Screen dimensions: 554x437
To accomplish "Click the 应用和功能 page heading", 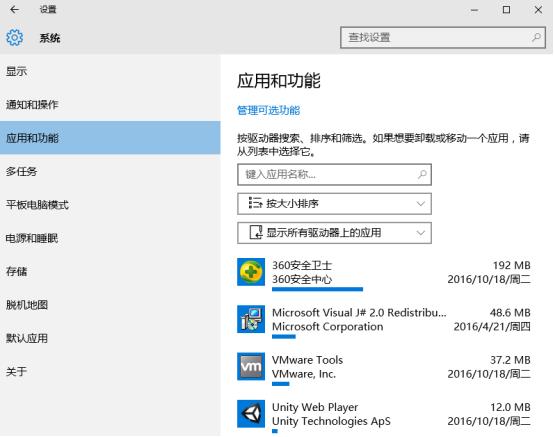I will click(x=278, y=81).
